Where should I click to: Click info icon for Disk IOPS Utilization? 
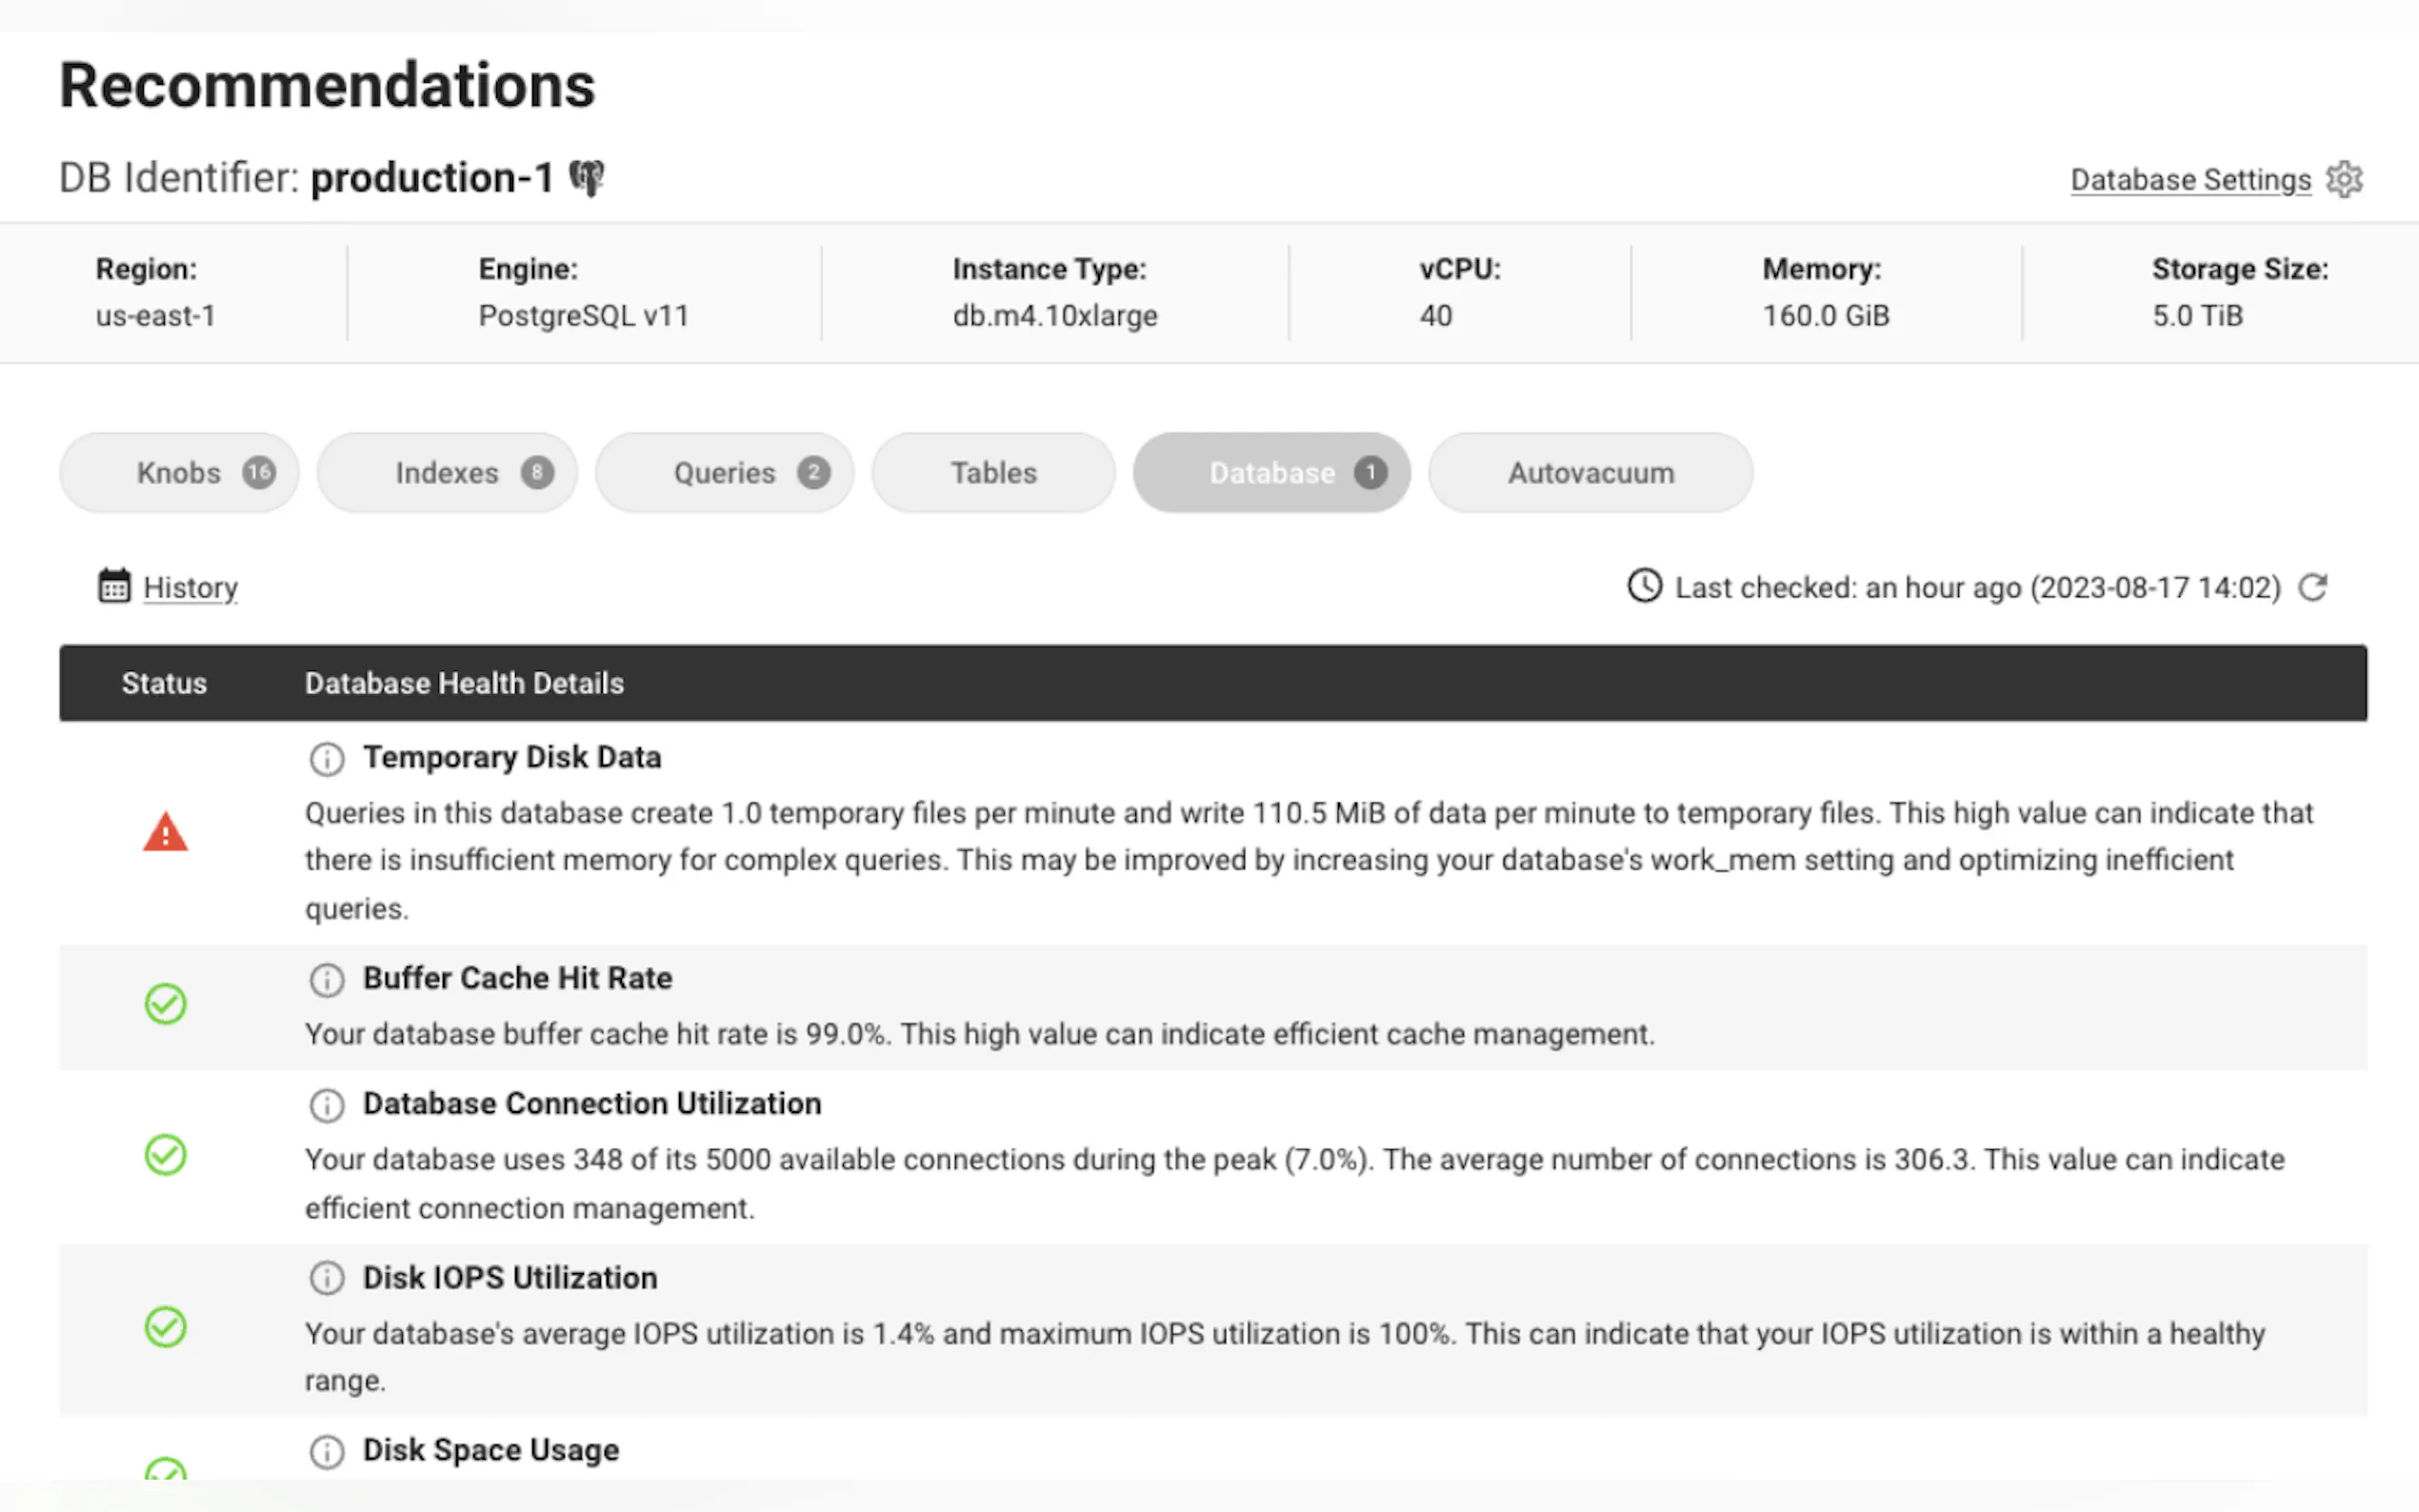(327, 1278)
